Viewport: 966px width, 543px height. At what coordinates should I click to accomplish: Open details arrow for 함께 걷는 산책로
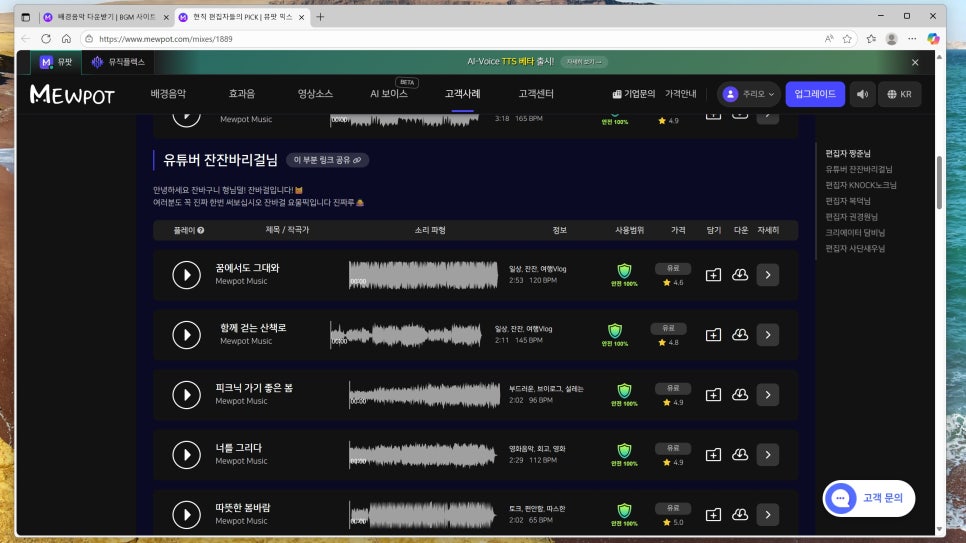[x=768, y=335]
